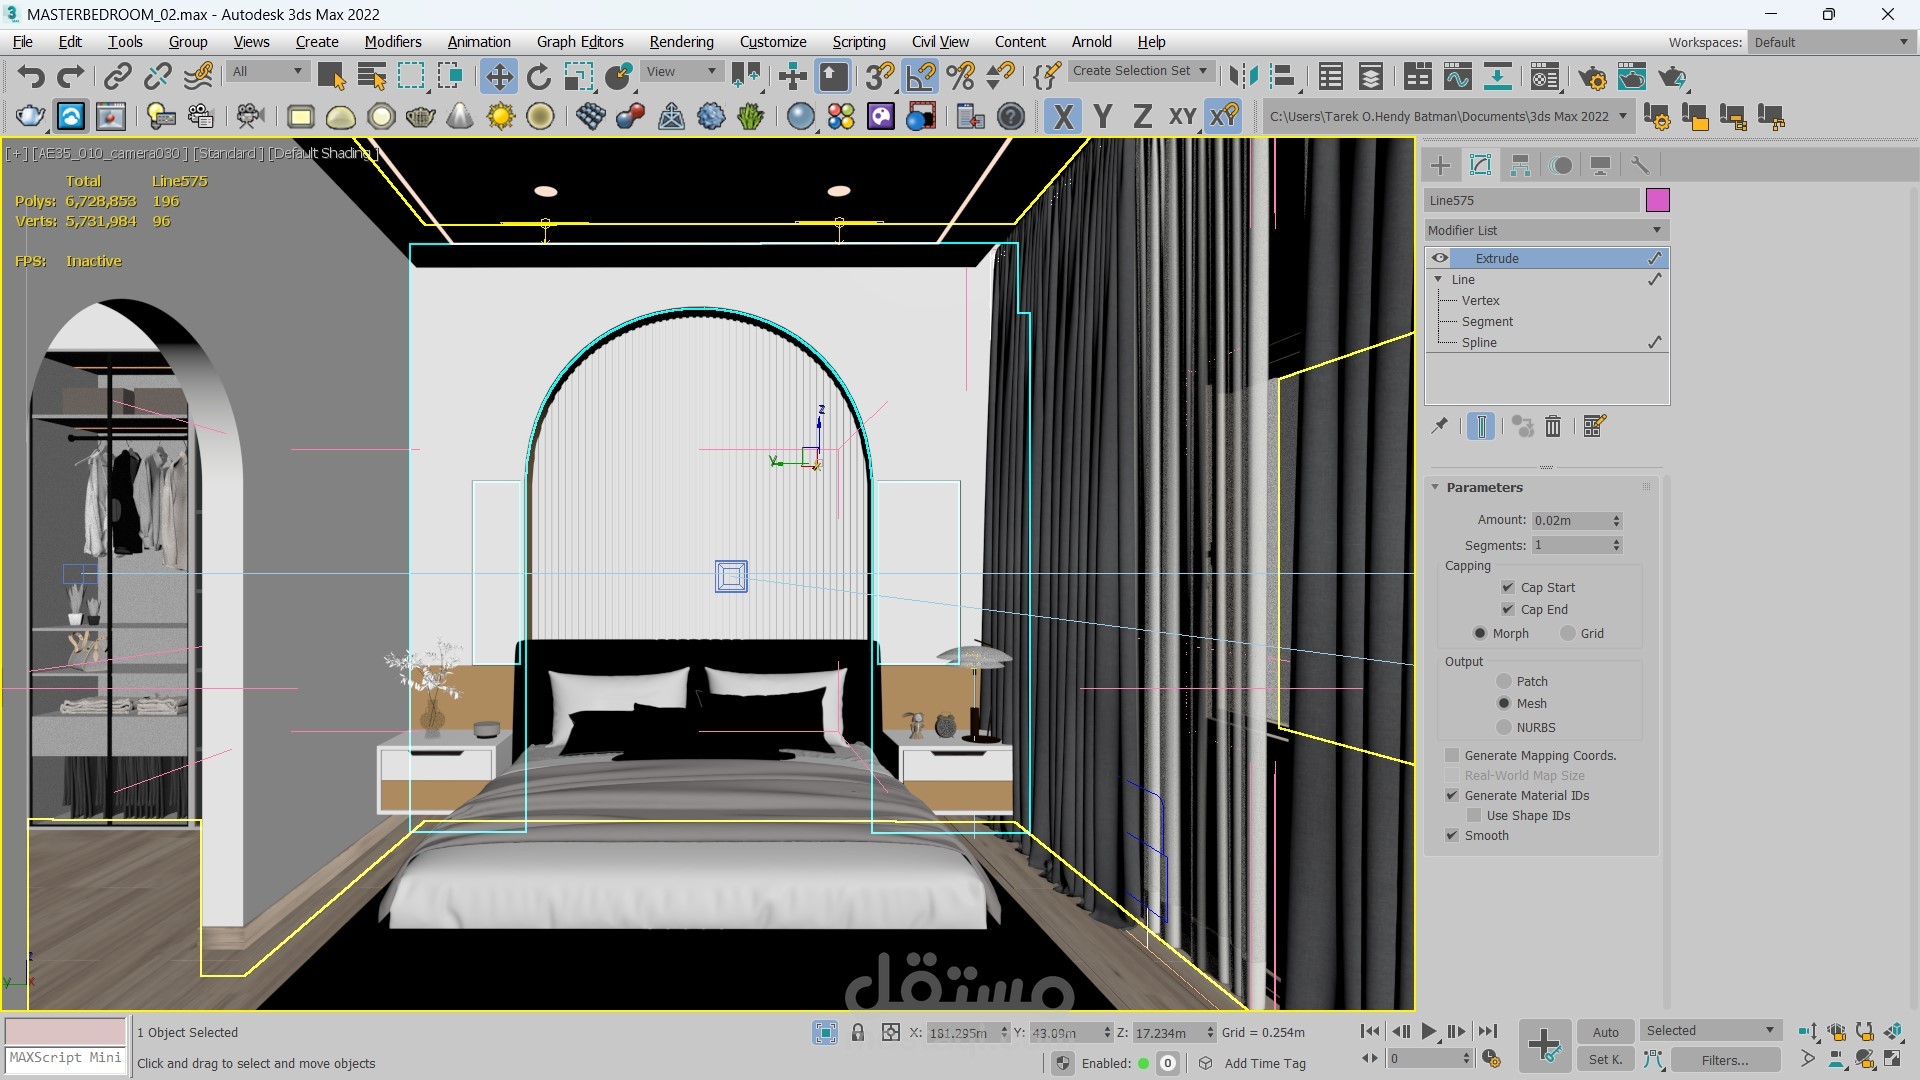Select the Select and Move tool
Viewport: 1920px width, 1080px height.
pyautogui.click(x=498, y=76)
